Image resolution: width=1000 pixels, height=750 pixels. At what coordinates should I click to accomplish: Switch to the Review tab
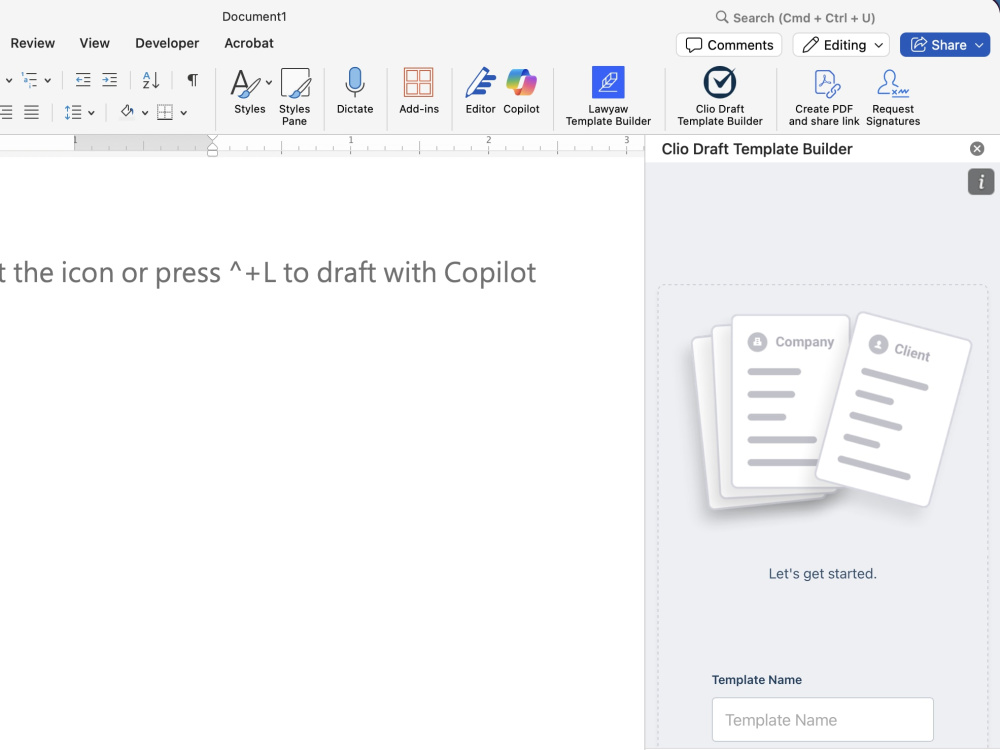pyautogui.click(x=33, y=43)
